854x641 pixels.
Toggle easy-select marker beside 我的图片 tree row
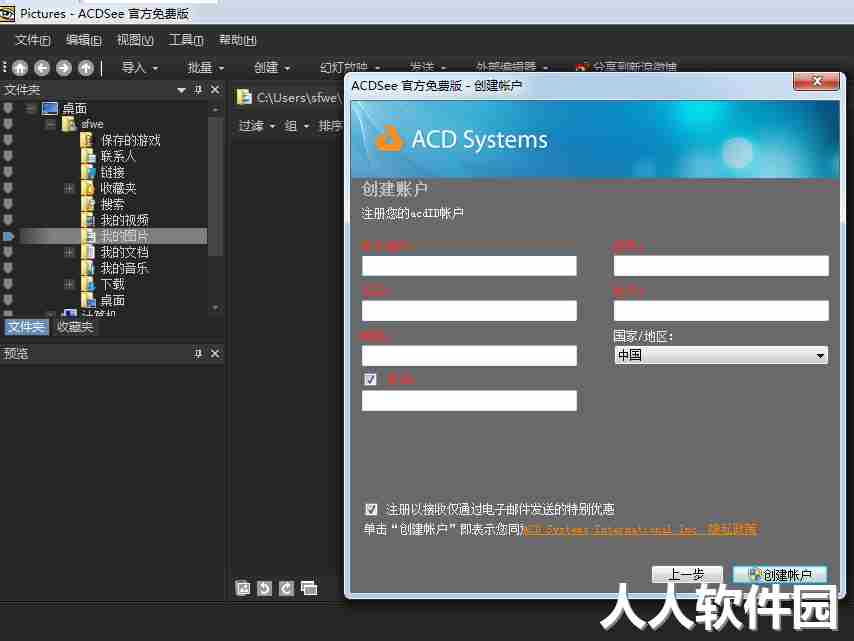click(8, 236)
